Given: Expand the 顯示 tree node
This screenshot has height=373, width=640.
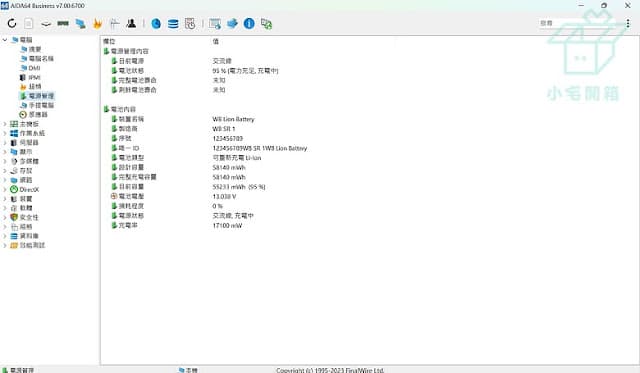Looking at the screenshot, I should click(5, 152).
